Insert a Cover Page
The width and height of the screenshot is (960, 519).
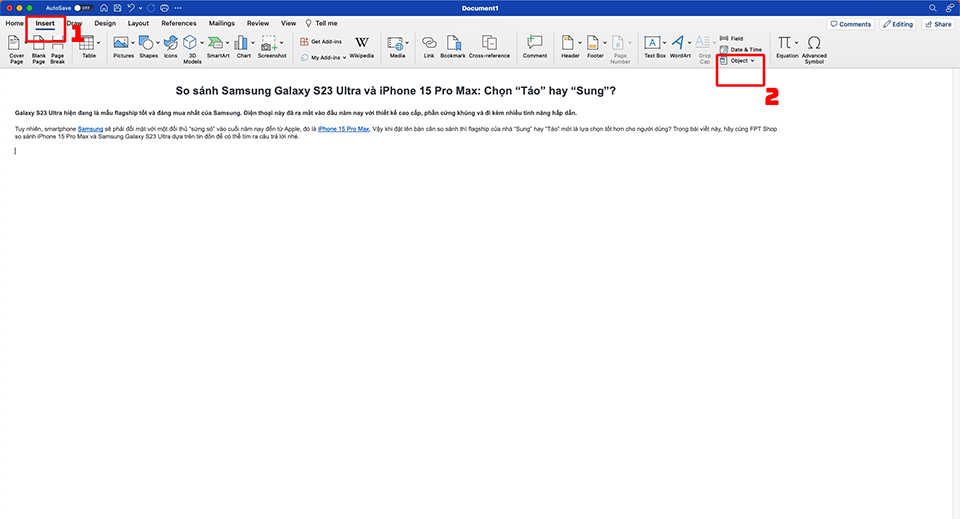coord(16,49)
